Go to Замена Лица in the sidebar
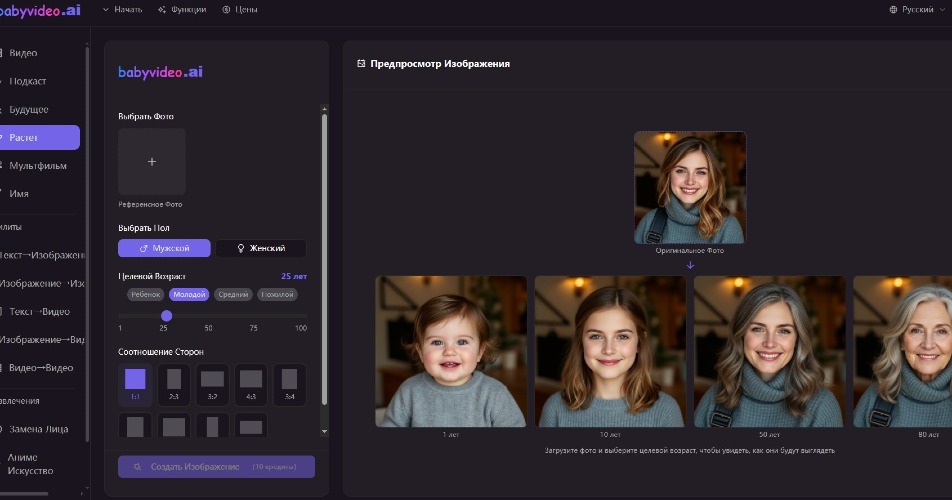Image resolution: width=952 pixels, height=500 pixels. [x=40, y=429]
